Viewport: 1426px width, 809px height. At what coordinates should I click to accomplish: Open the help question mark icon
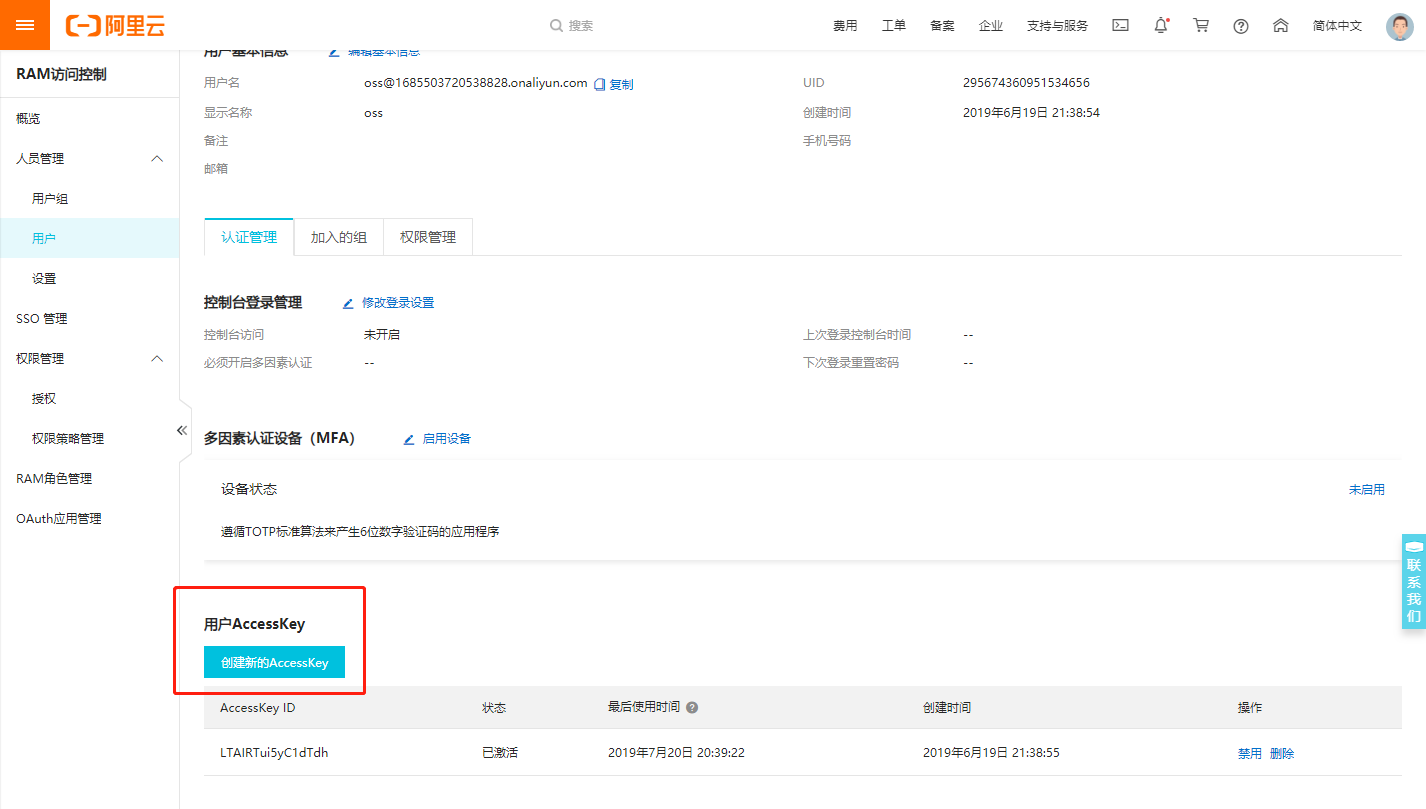click(1240, 25)
